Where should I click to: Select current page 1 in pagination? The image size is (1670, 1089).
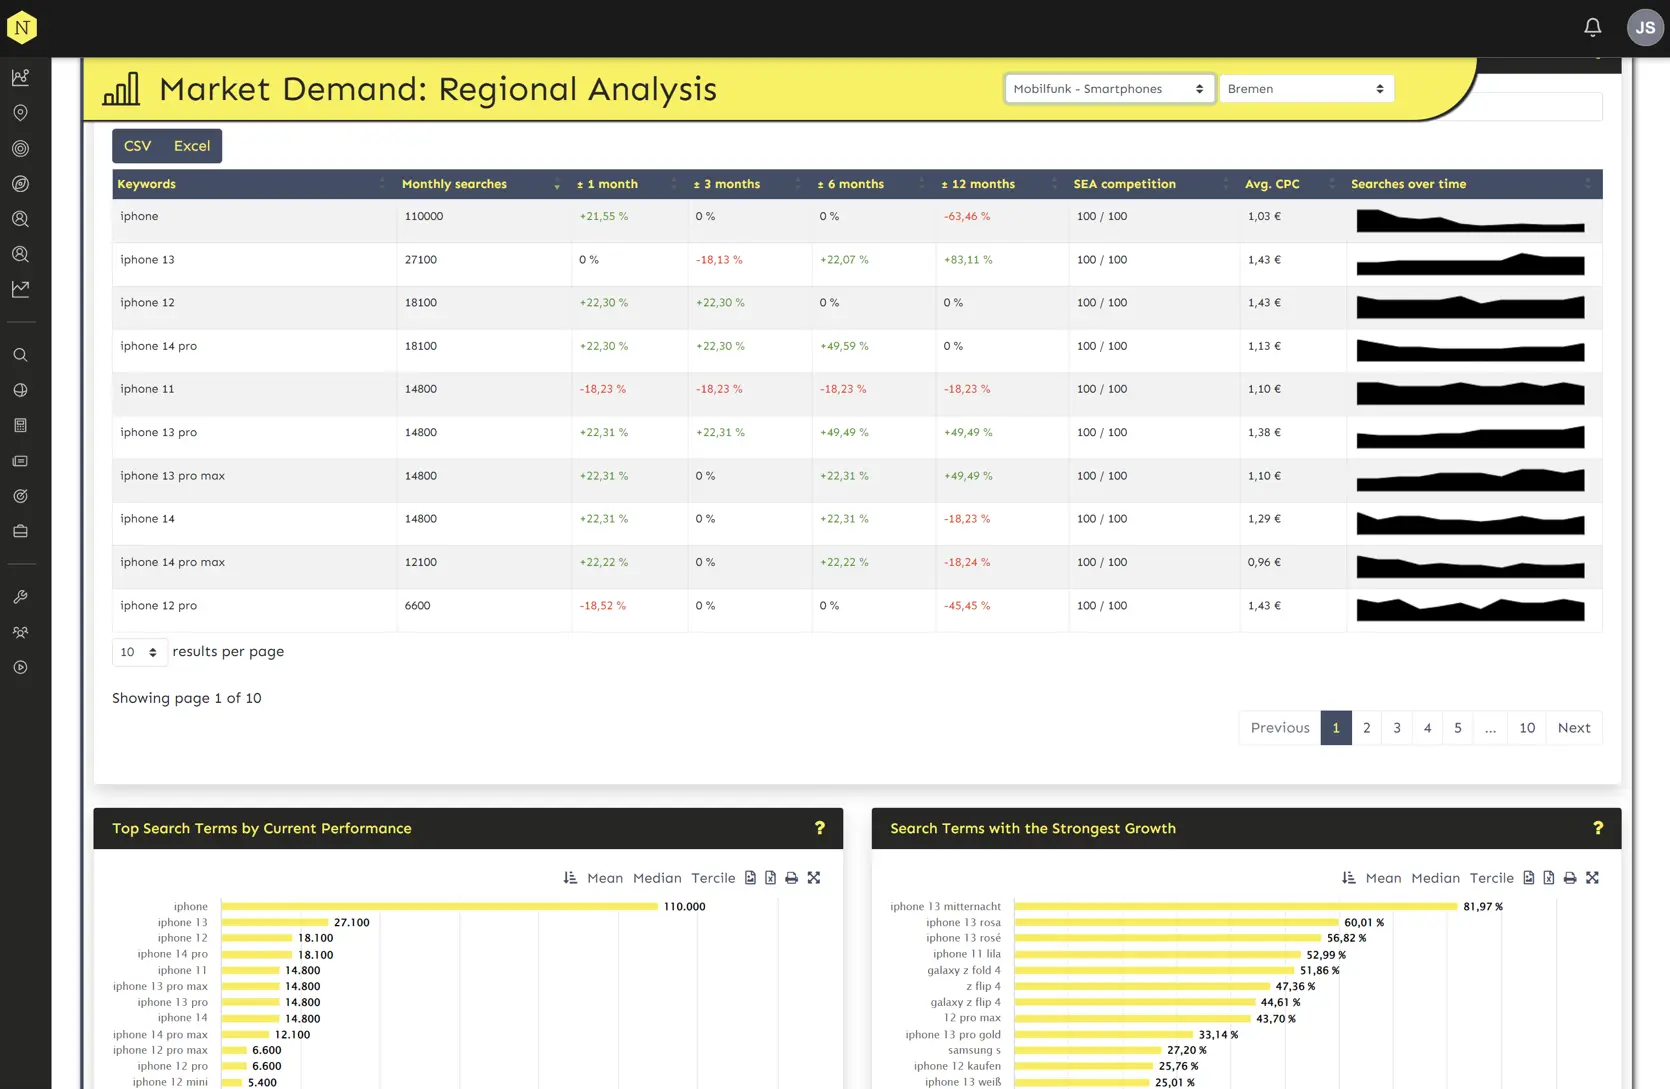1336,728
